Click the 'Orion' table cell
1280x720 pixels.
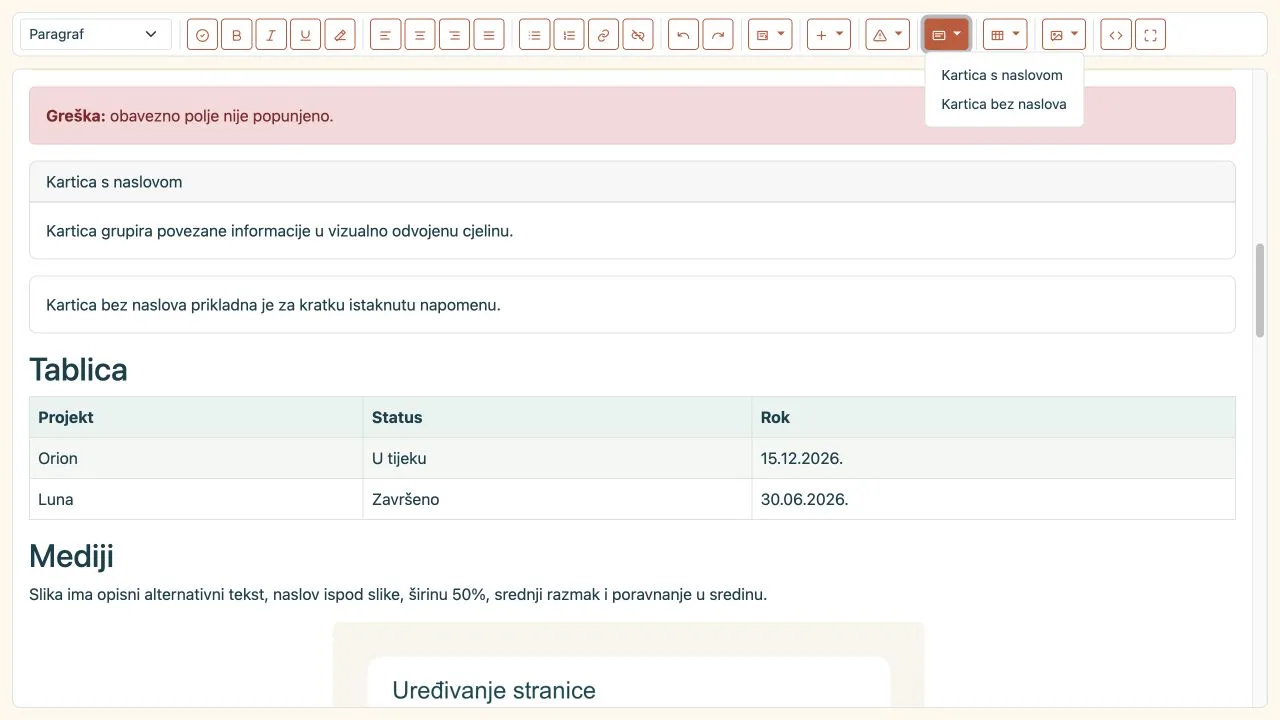pos(196,458)
